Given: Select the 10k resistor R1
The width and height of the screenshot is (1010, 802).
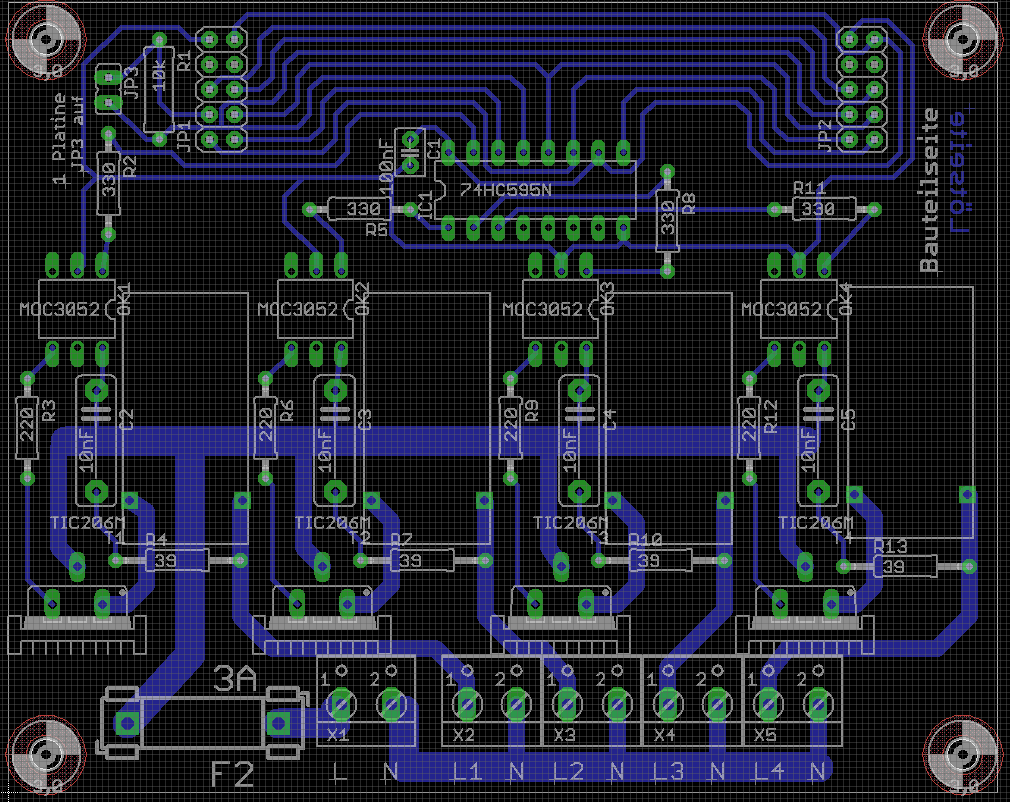Looking at the screenshot, I should tap(158, 89).
